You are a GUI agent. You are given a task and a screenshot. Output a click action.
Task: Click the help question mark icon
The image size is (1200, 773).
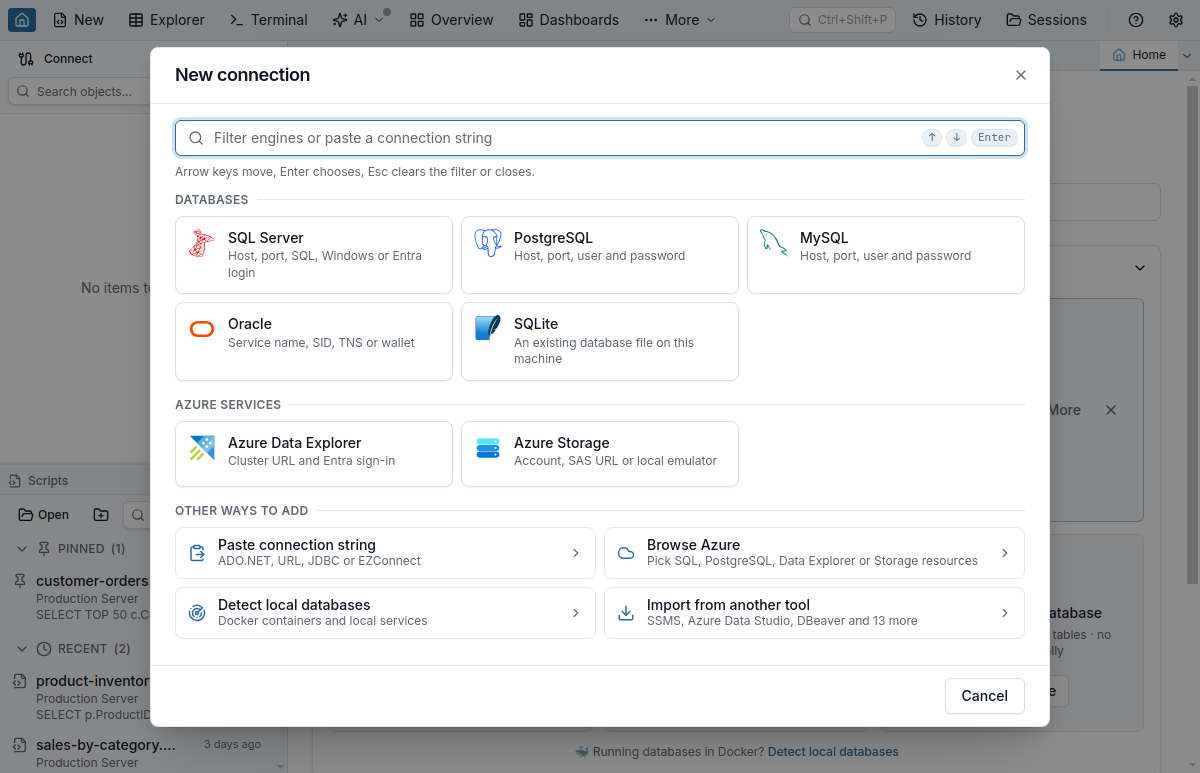click(x=1136, y=20)
